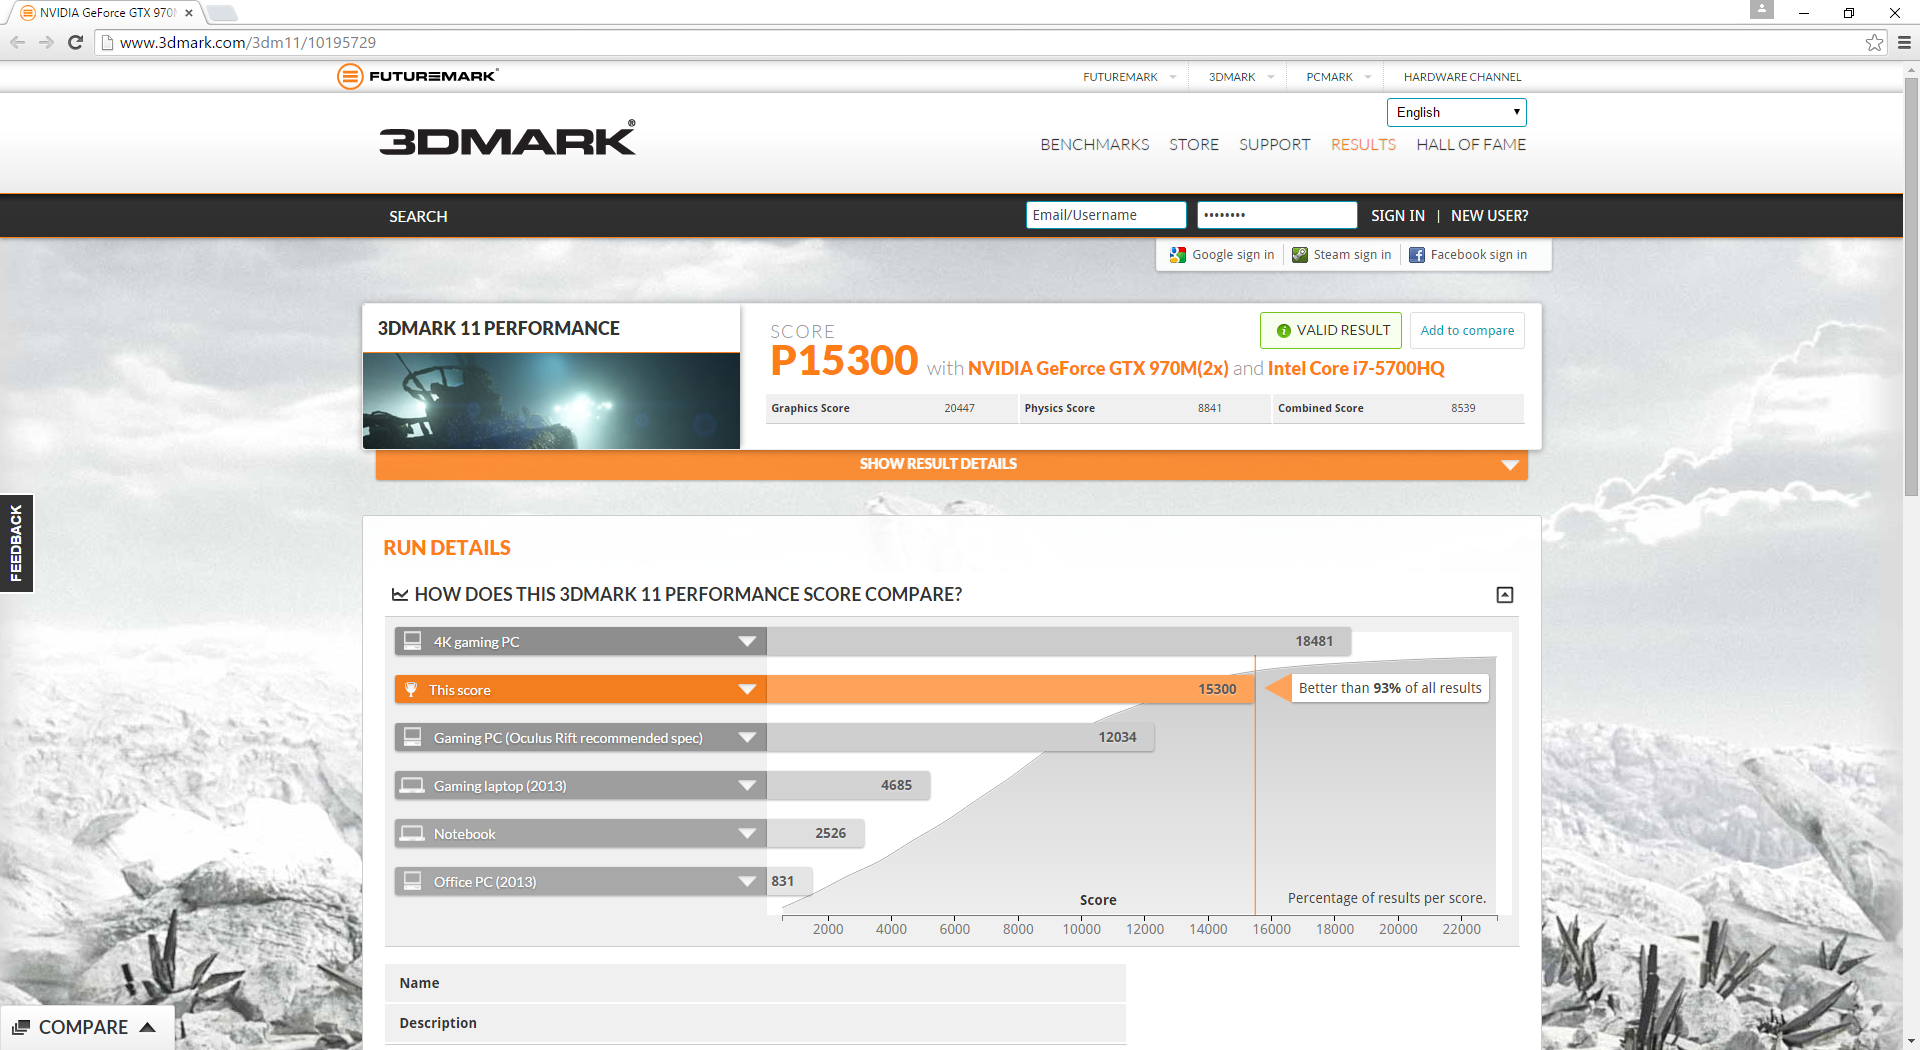Close the NVIDIA GeForce browser tab
1920x1050 pixels.
(189, 13)
